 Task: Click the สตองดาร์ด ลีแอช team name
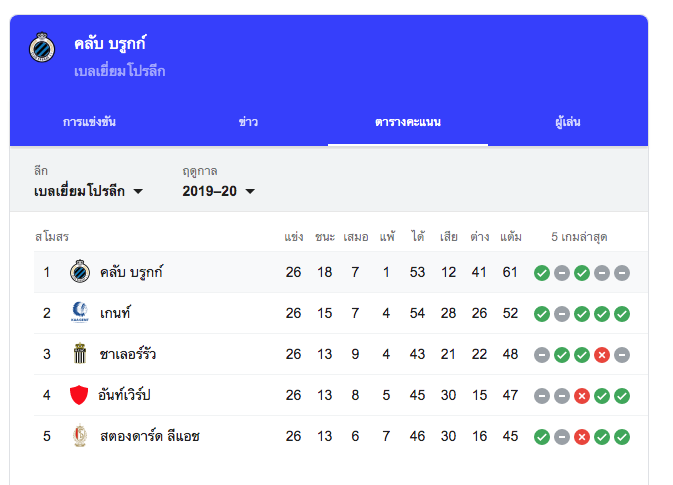(x=150, y=436)
